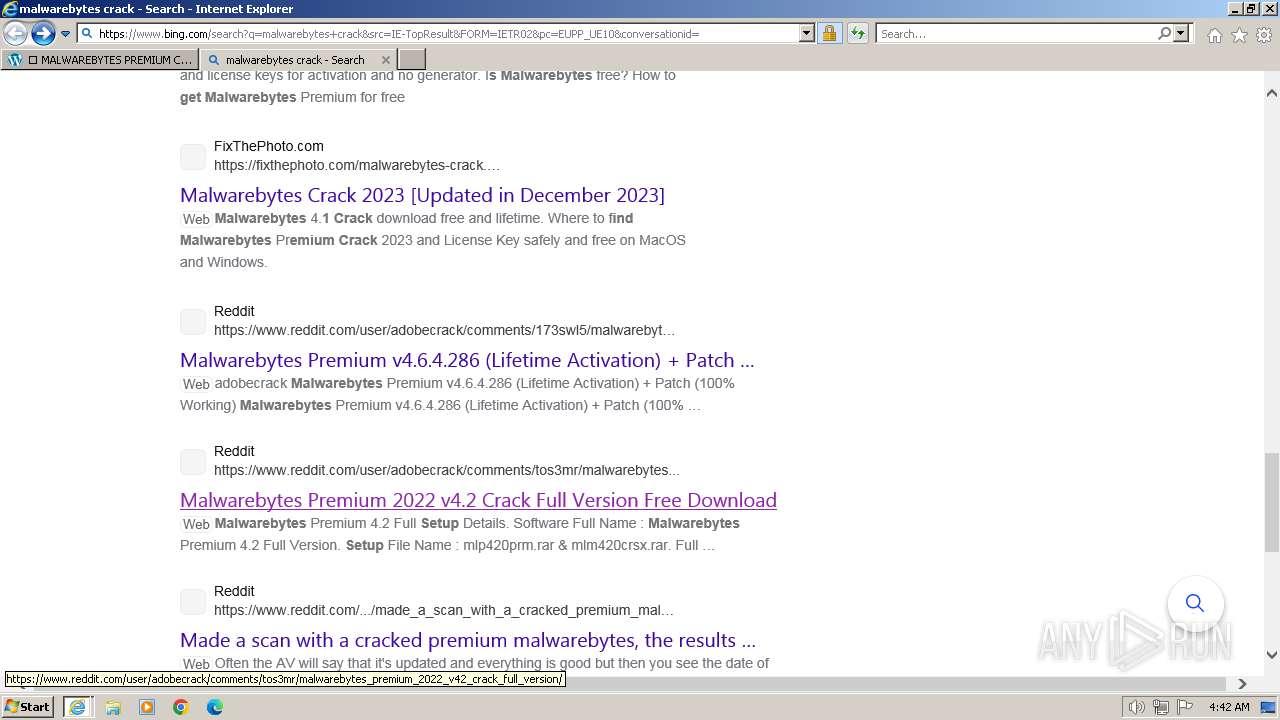Click the favicon beside the made_a_scan Reddit result
Screen dimensions: 1280x720
tap(193, 601)
